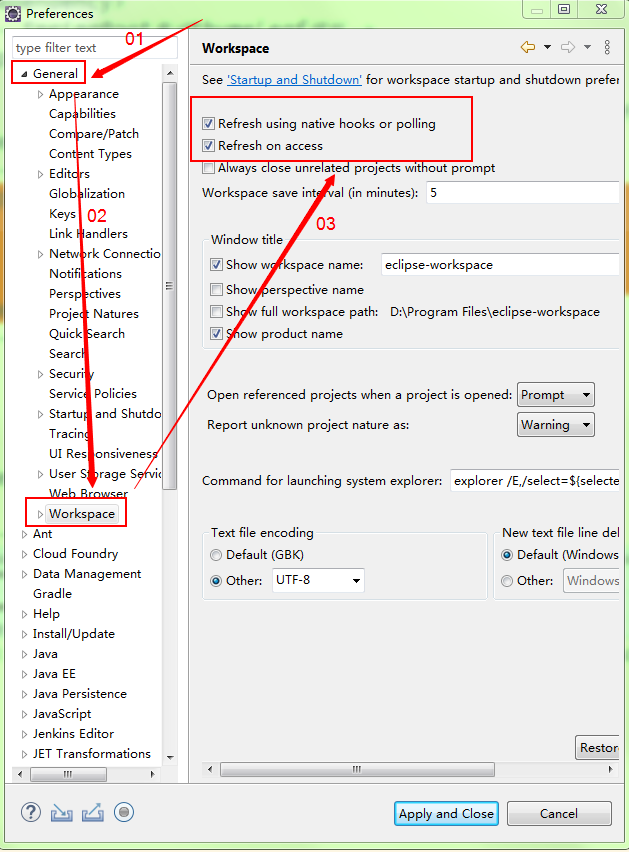Viewport: 629px width, 852px height.
Task: Expand the Ant tree node
Action: coord(24,534)
